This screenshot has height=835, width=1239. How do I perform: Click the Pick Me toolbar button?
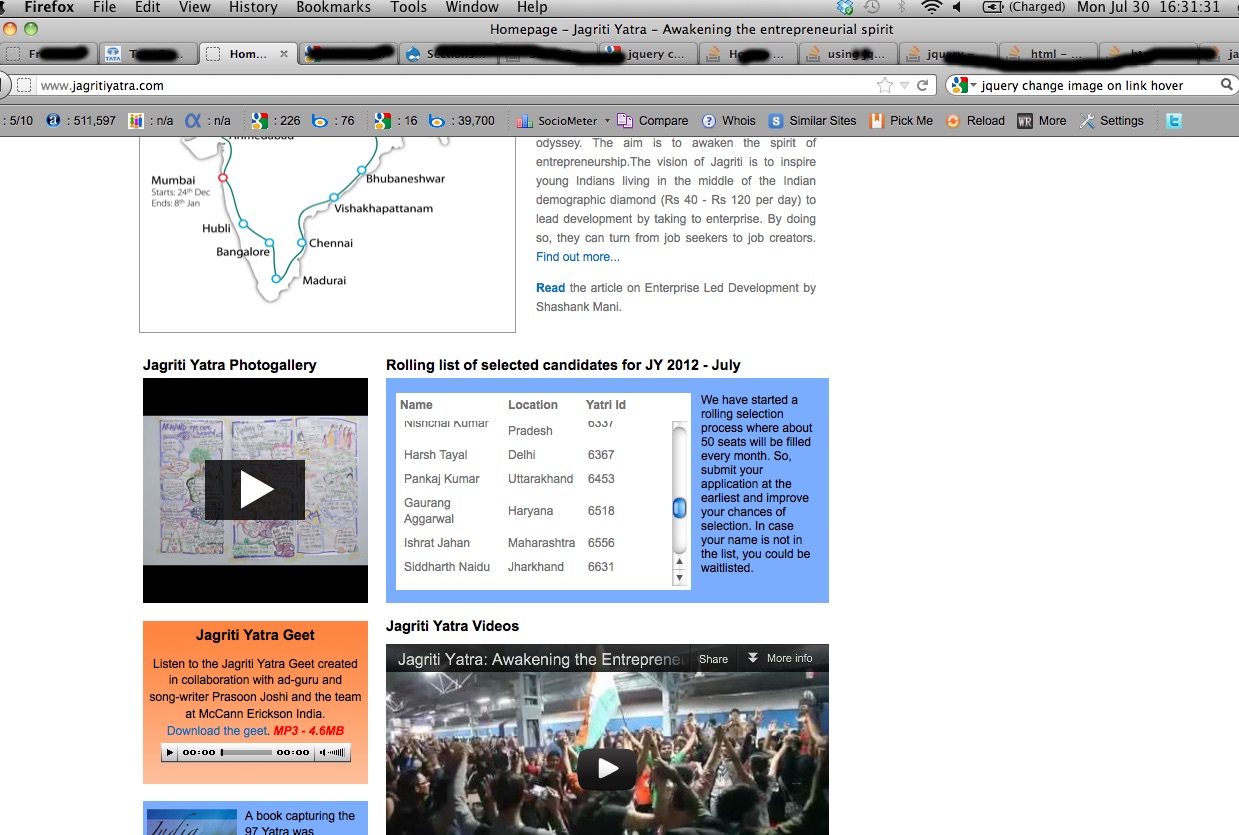pyautogui.click(x=901, y=121)
